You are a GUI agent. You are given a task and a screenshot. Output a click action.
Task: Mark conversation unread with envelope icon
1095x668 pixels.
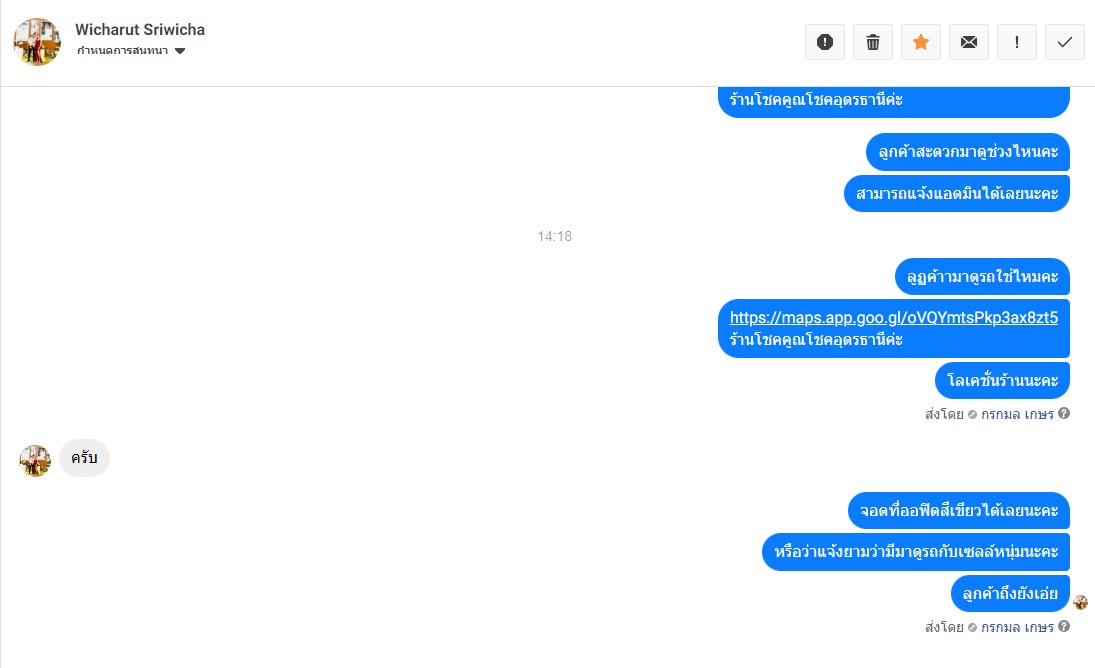[969, 42]
